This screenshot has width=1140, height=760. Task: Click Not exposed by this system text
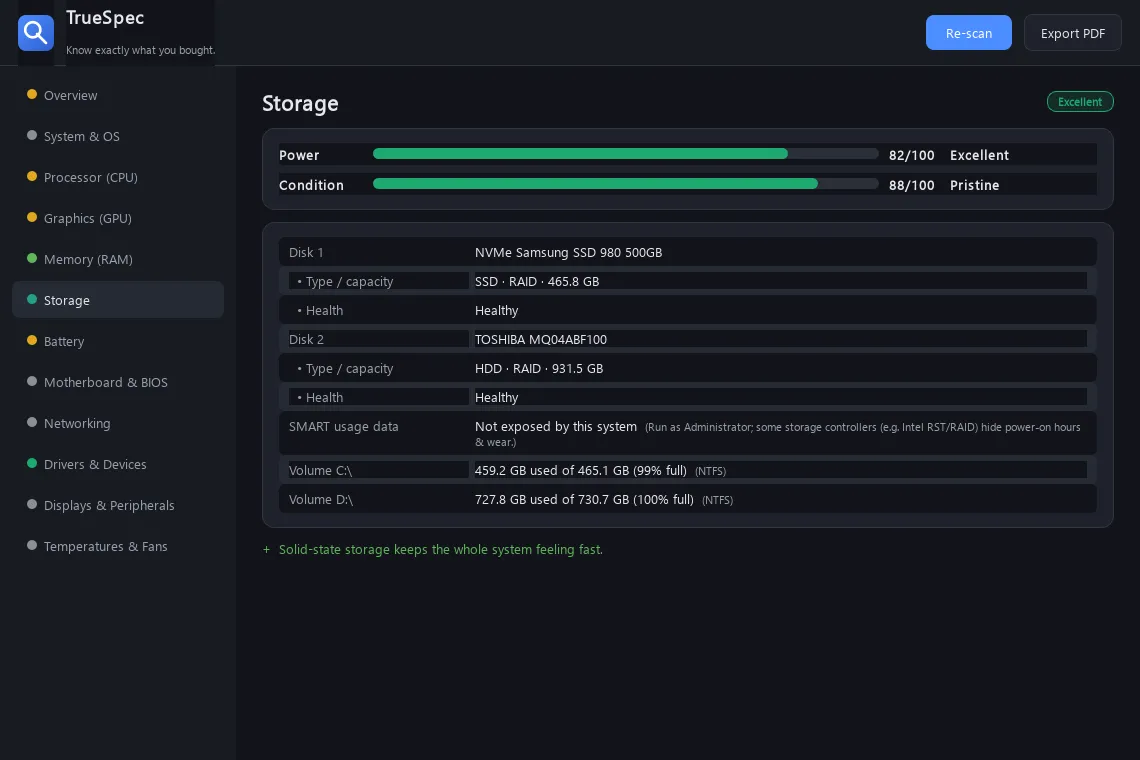click(x=555, y=426)
